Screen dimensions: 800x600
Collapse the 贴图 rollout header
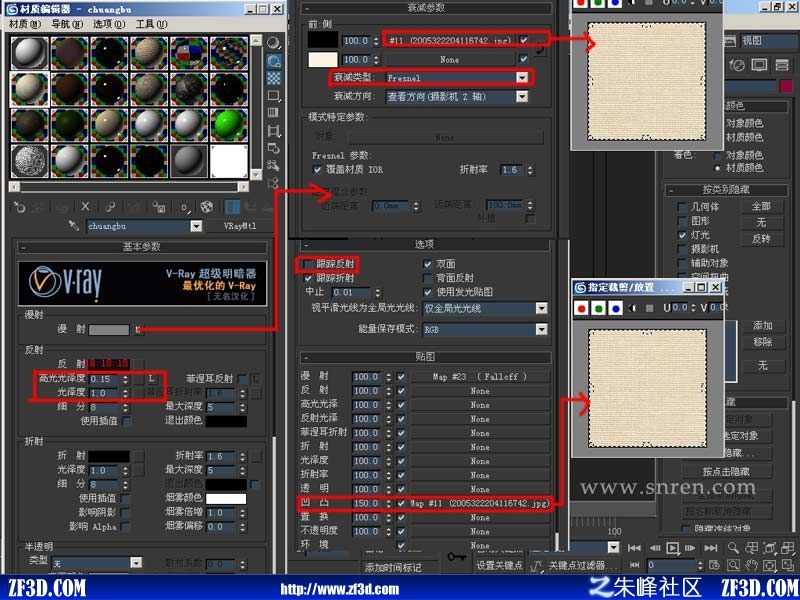pos(426,357)
